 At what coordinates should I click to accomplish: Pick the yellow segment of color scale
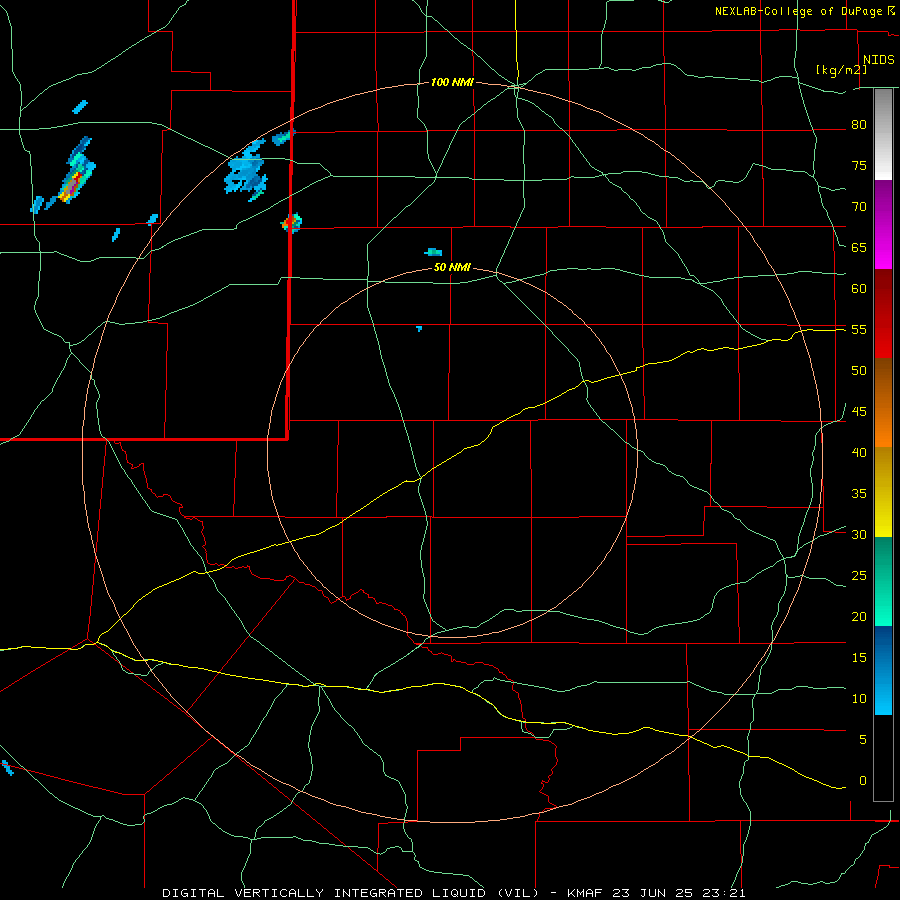coord(883,492)
